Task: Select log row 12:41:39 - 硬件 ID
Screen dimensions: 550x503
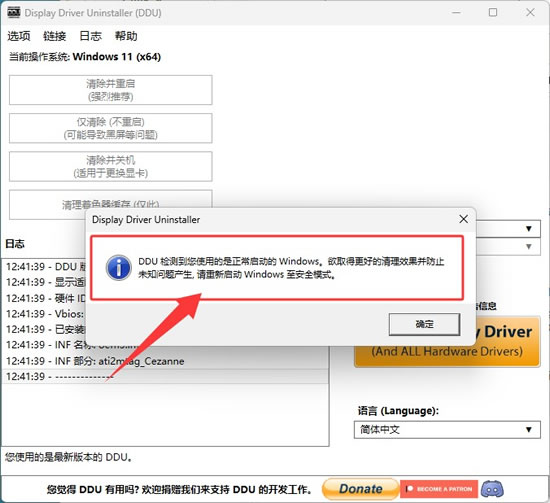Action: coord(45,298)
